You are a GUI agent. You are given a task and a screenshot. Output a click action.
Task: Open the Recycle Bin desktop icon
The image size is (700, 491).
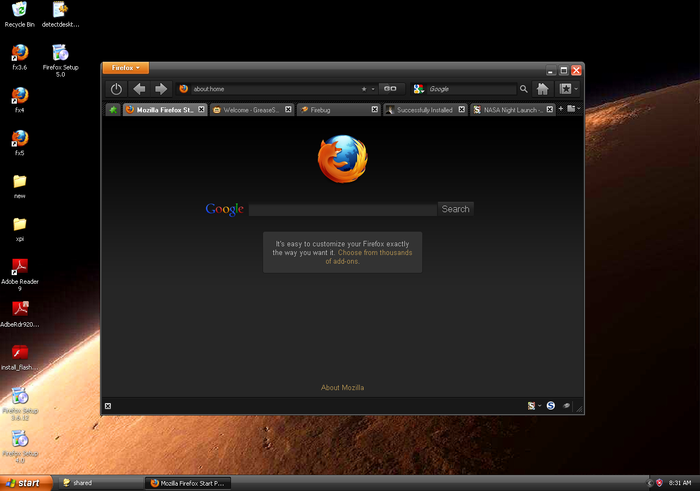click(19, 14)
